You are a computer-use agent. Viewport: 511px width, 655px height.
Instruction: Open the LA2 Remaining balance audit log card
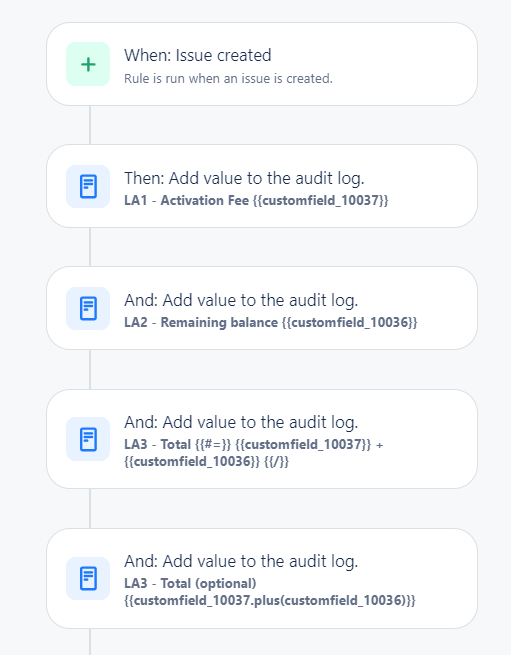pyautogui.click(x=262, y=308)
